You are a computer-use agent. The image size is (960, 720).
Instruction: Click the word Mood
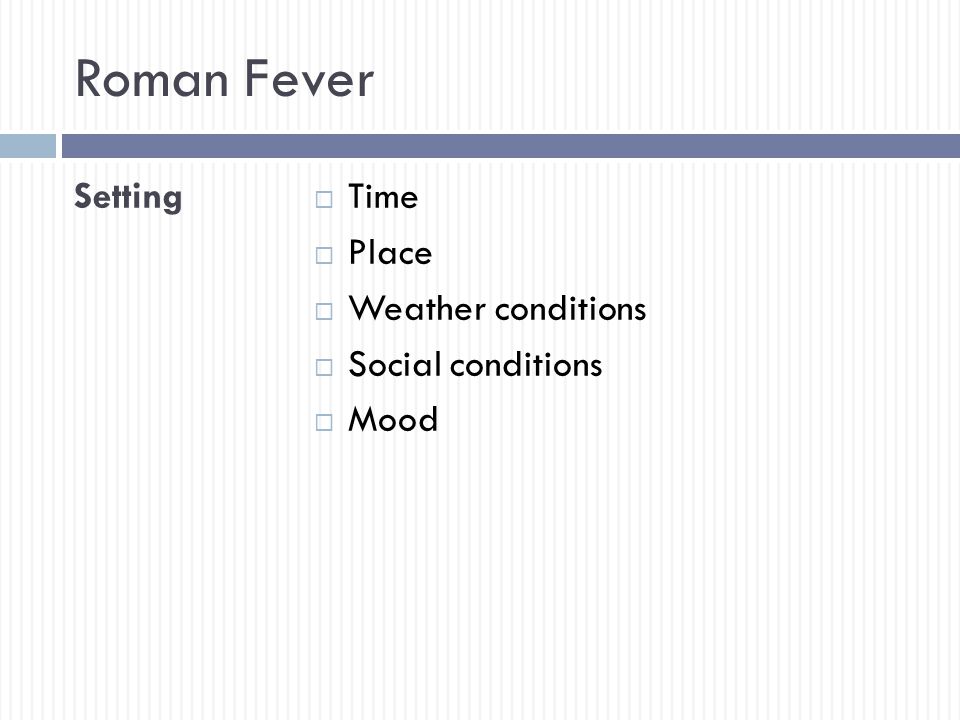pyautogui.click(x=393, y=420)
